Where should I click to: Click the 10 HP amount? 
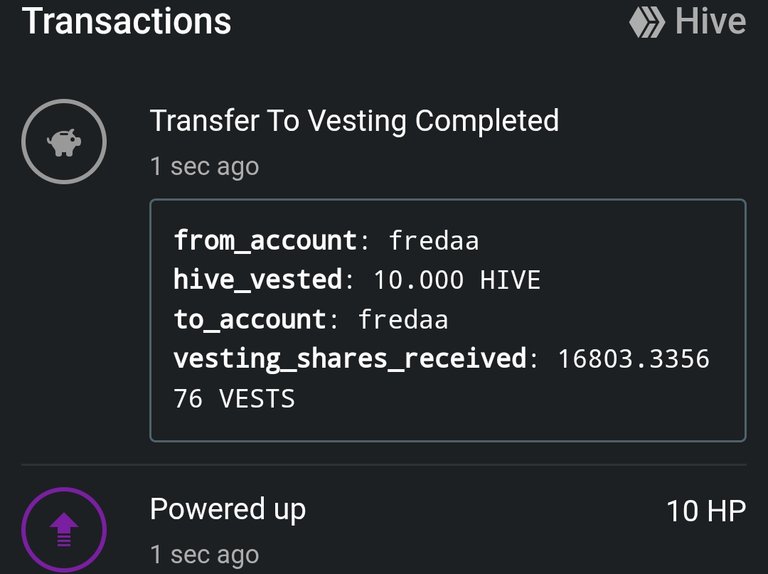pyautogui.click(x=706, y=511)
